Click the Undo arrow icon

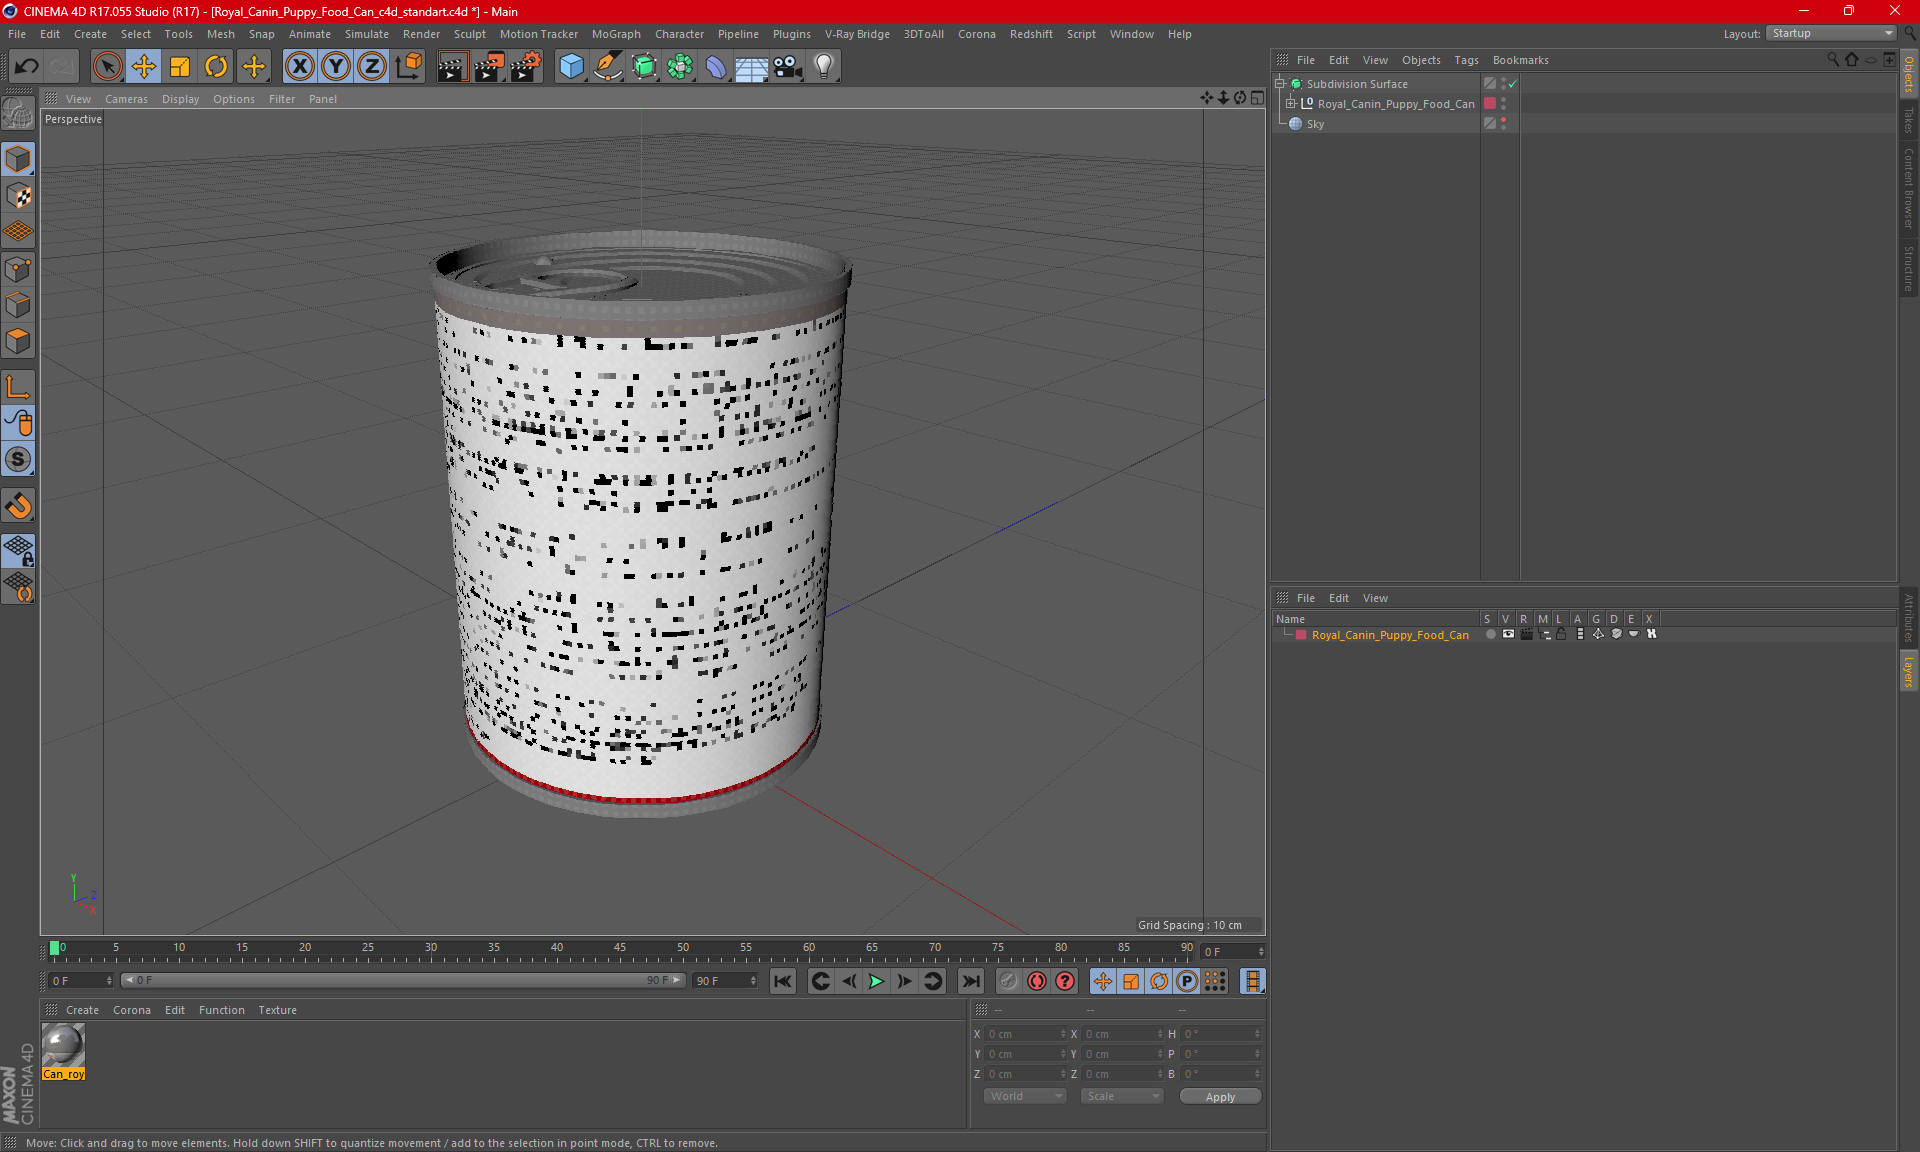coord(27,67)
